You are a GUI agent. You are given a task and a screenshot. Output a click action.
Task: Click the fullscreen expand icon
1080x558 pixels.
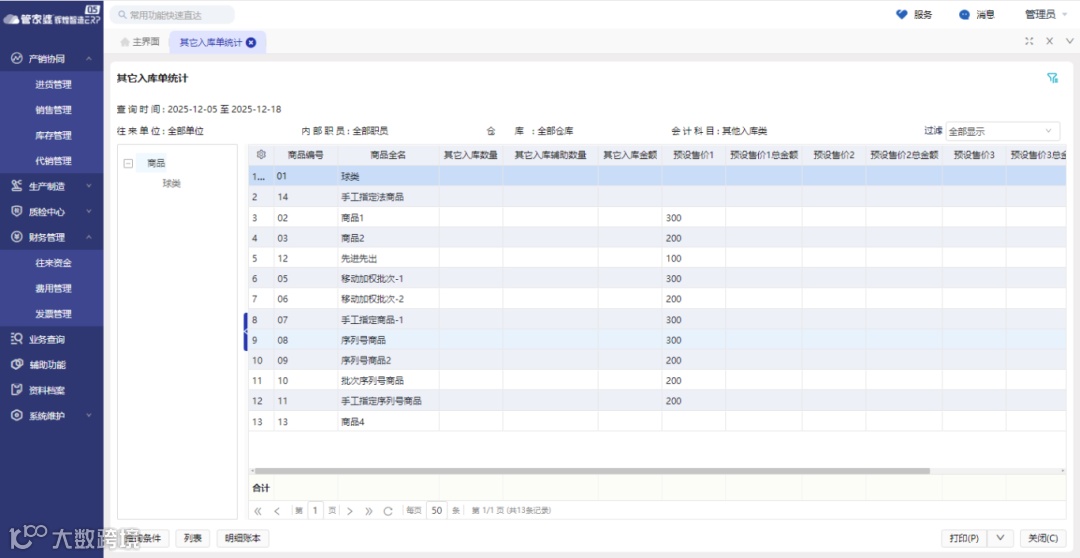pyautogui.click(x=1029, y=41)
